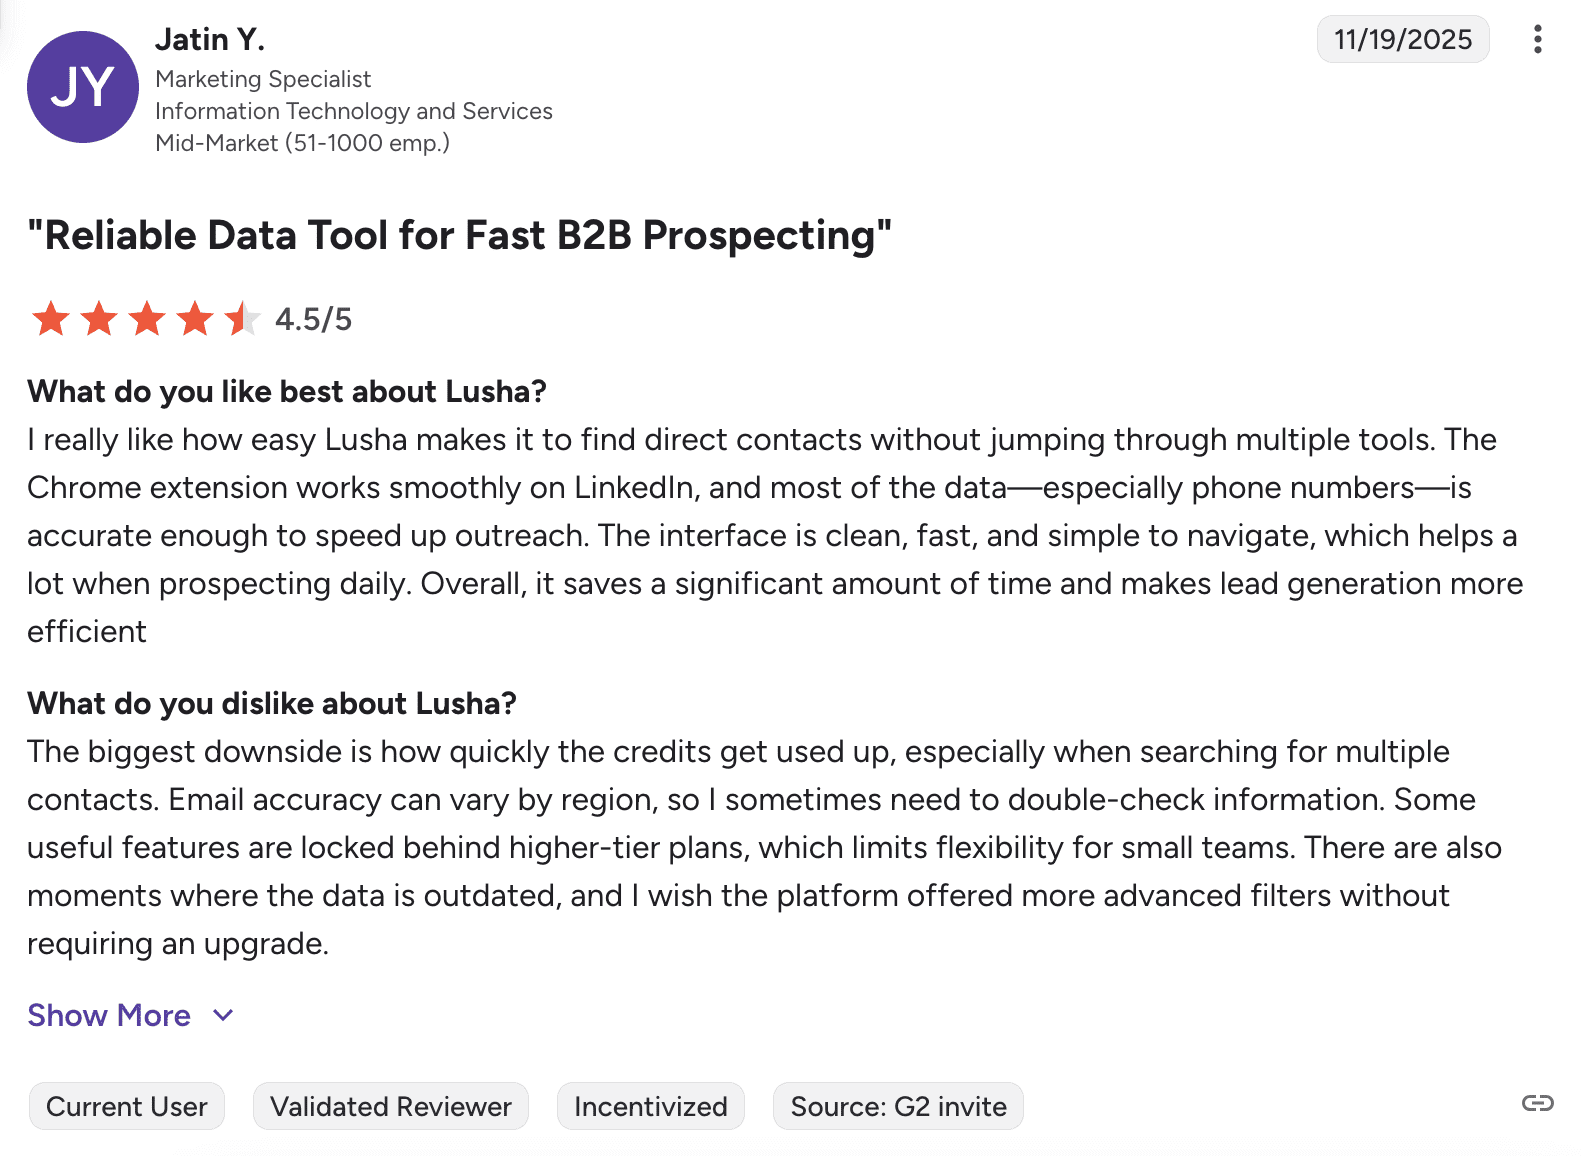Open the "Reliable Data Tool" review title
1582x1156 pixels.
(459, 236)
